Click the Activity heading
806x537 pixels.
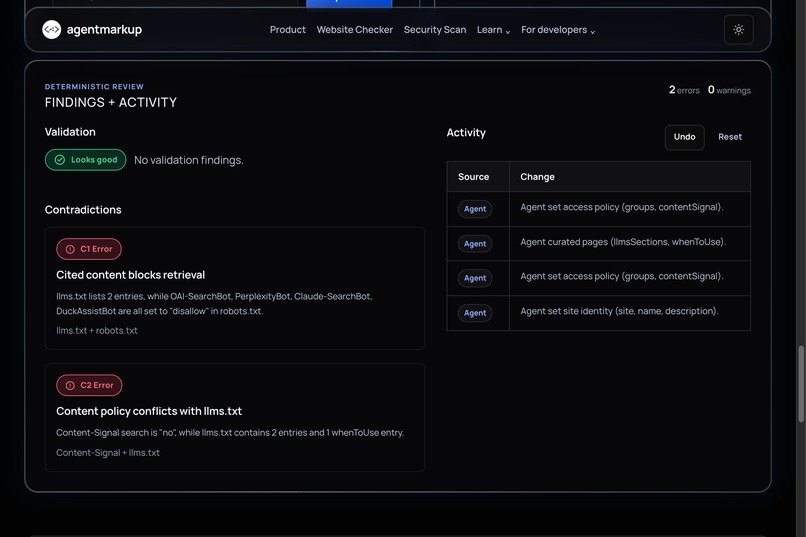[466, 133]
